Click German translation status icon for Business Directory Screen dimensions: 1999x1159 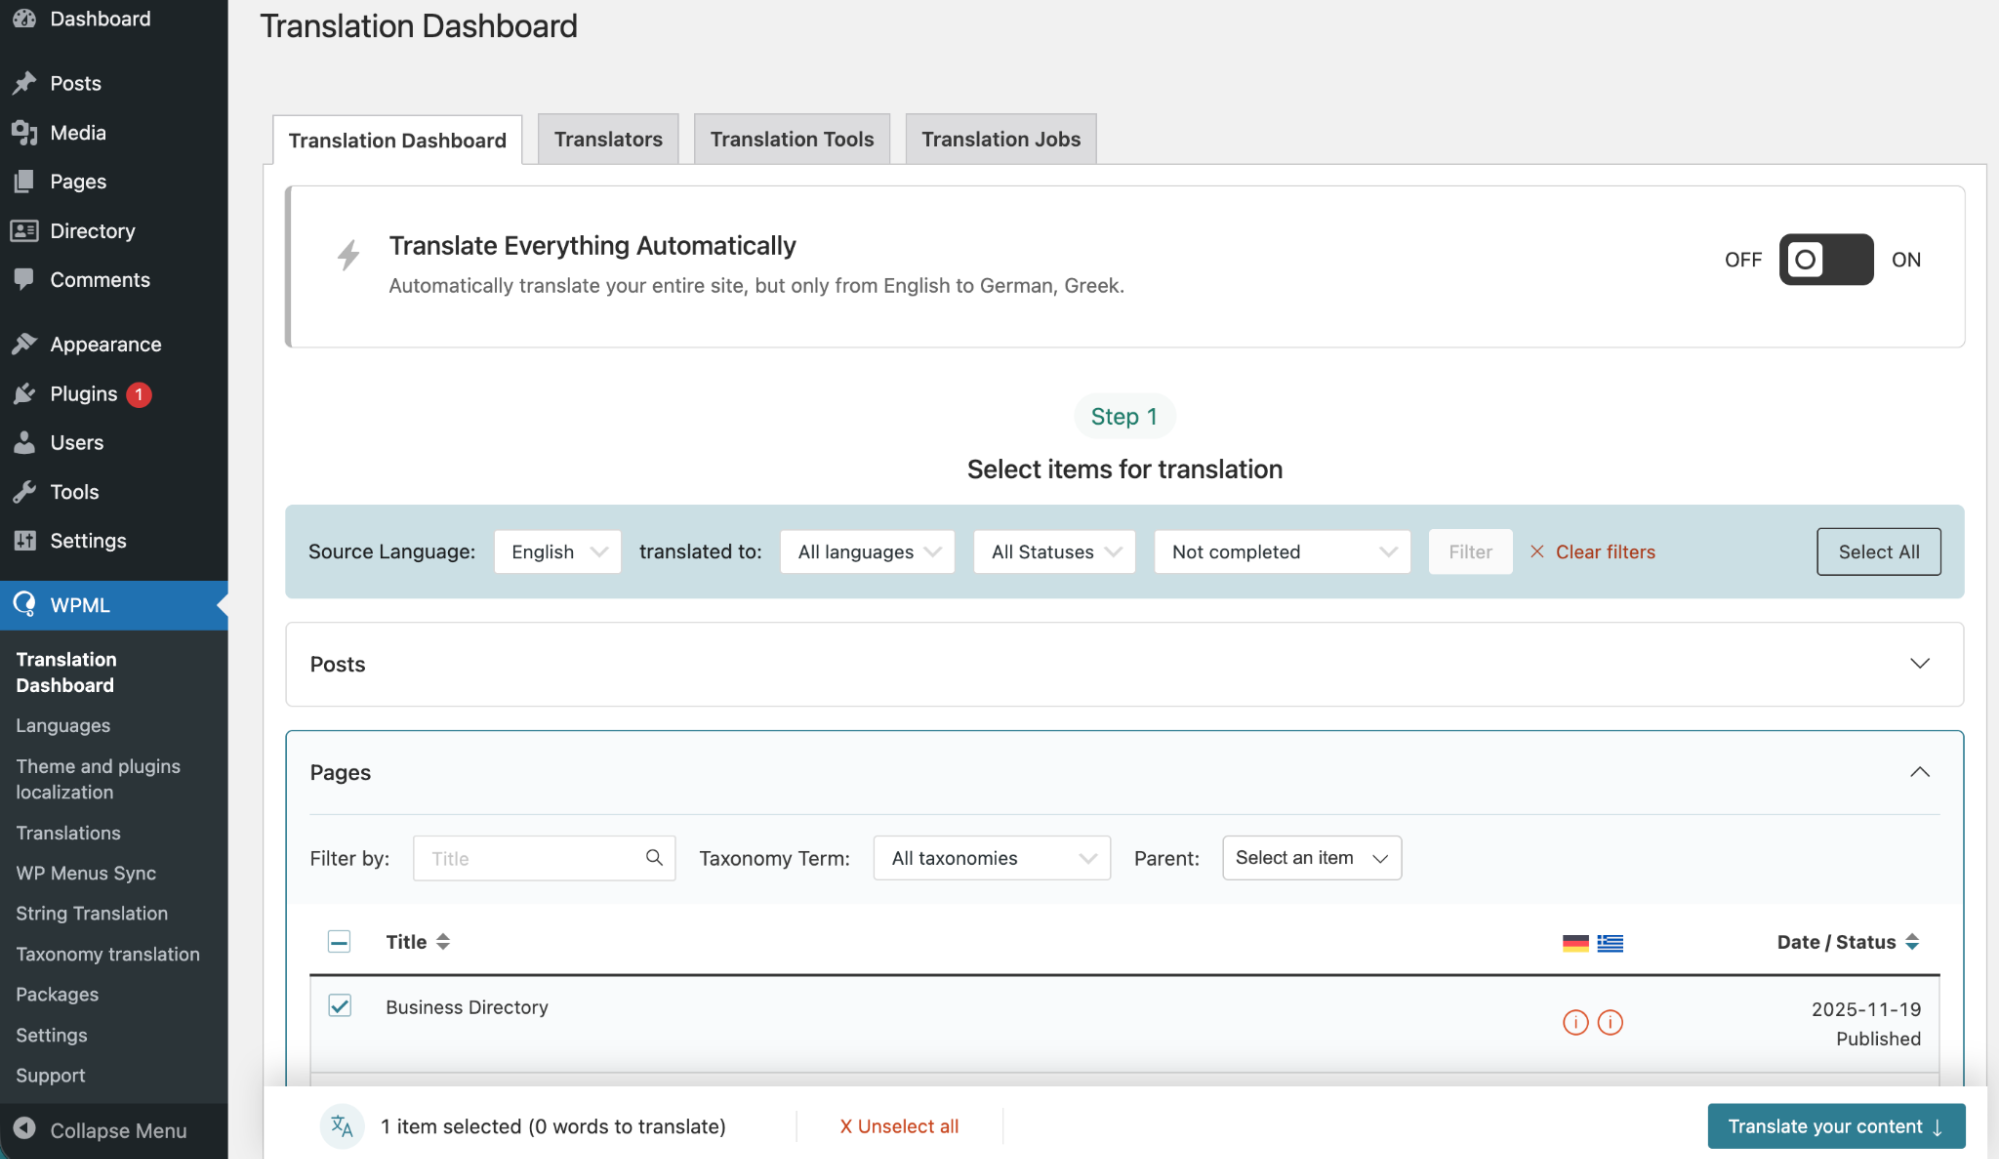click(x=1575, y=1022)
